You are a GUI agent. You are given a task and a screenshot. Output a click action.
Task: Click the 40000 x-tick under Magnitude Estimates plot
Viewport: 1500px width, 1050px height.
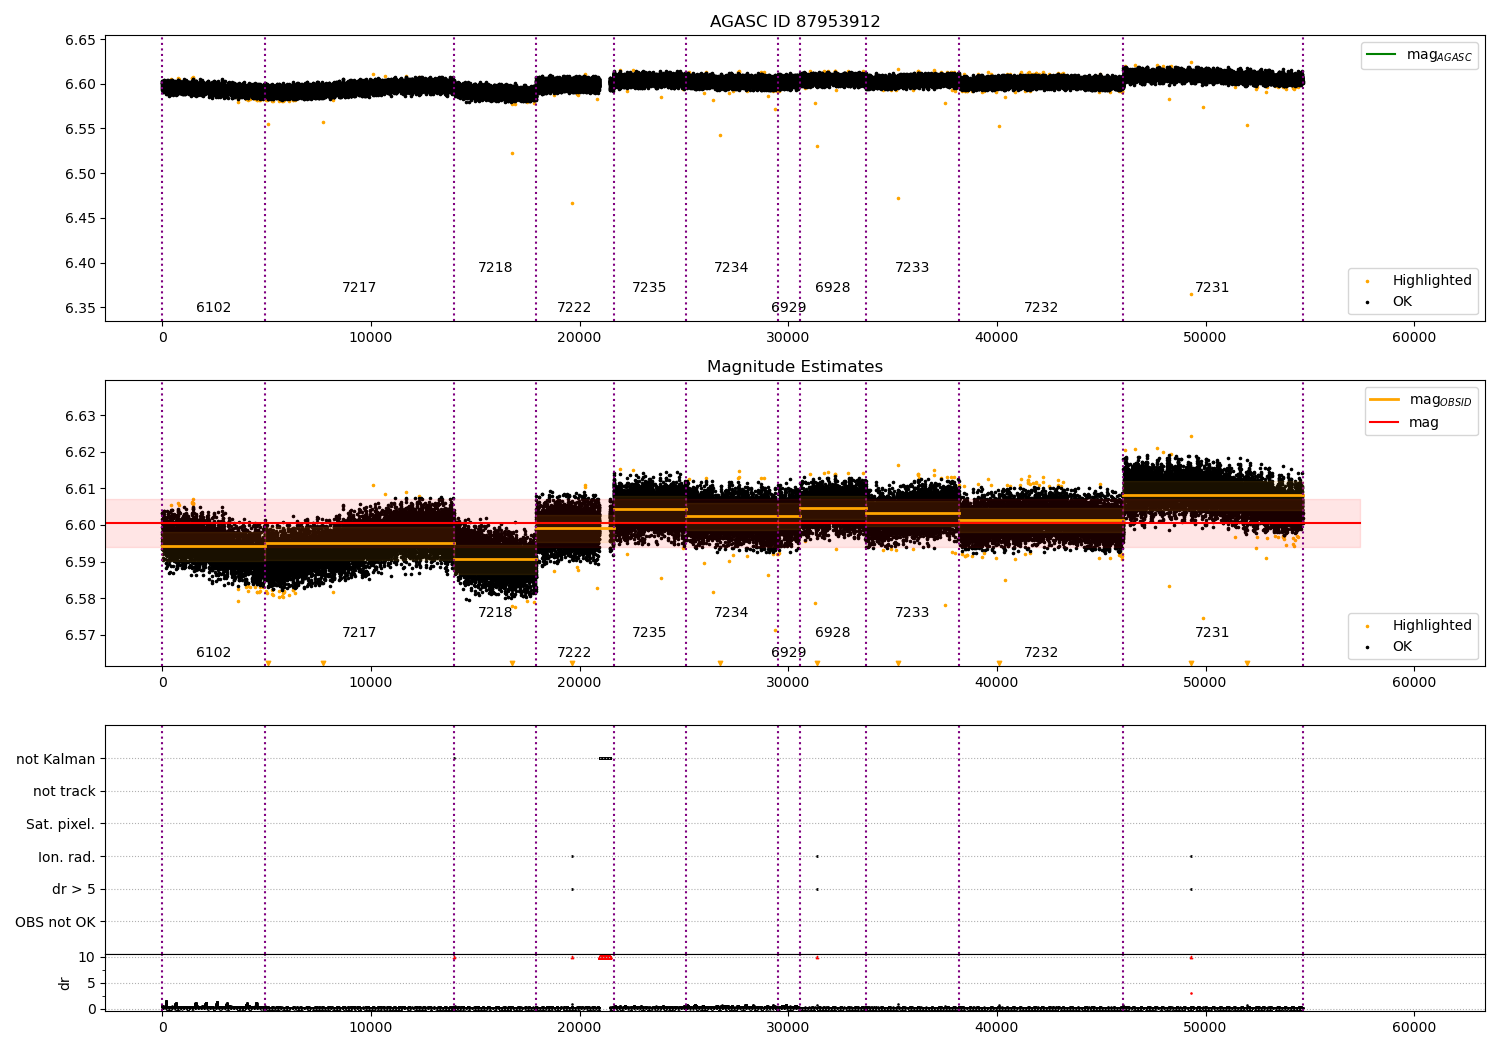tap(997, 682)
